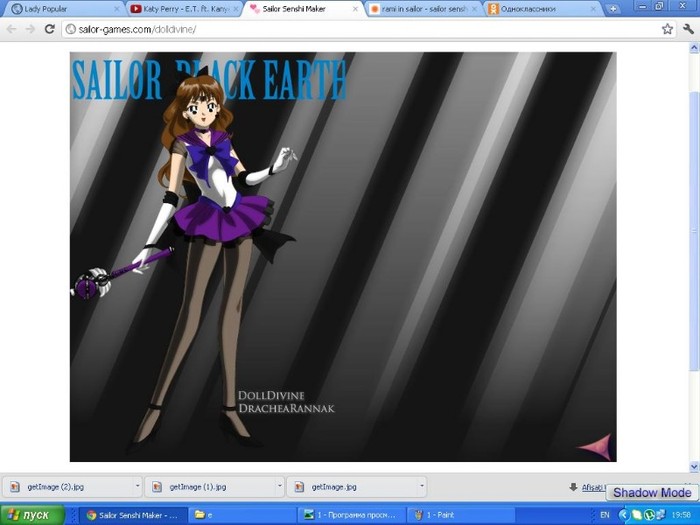Click the pink arrow in game corner

pyautogui.click(x=596, y=445)
